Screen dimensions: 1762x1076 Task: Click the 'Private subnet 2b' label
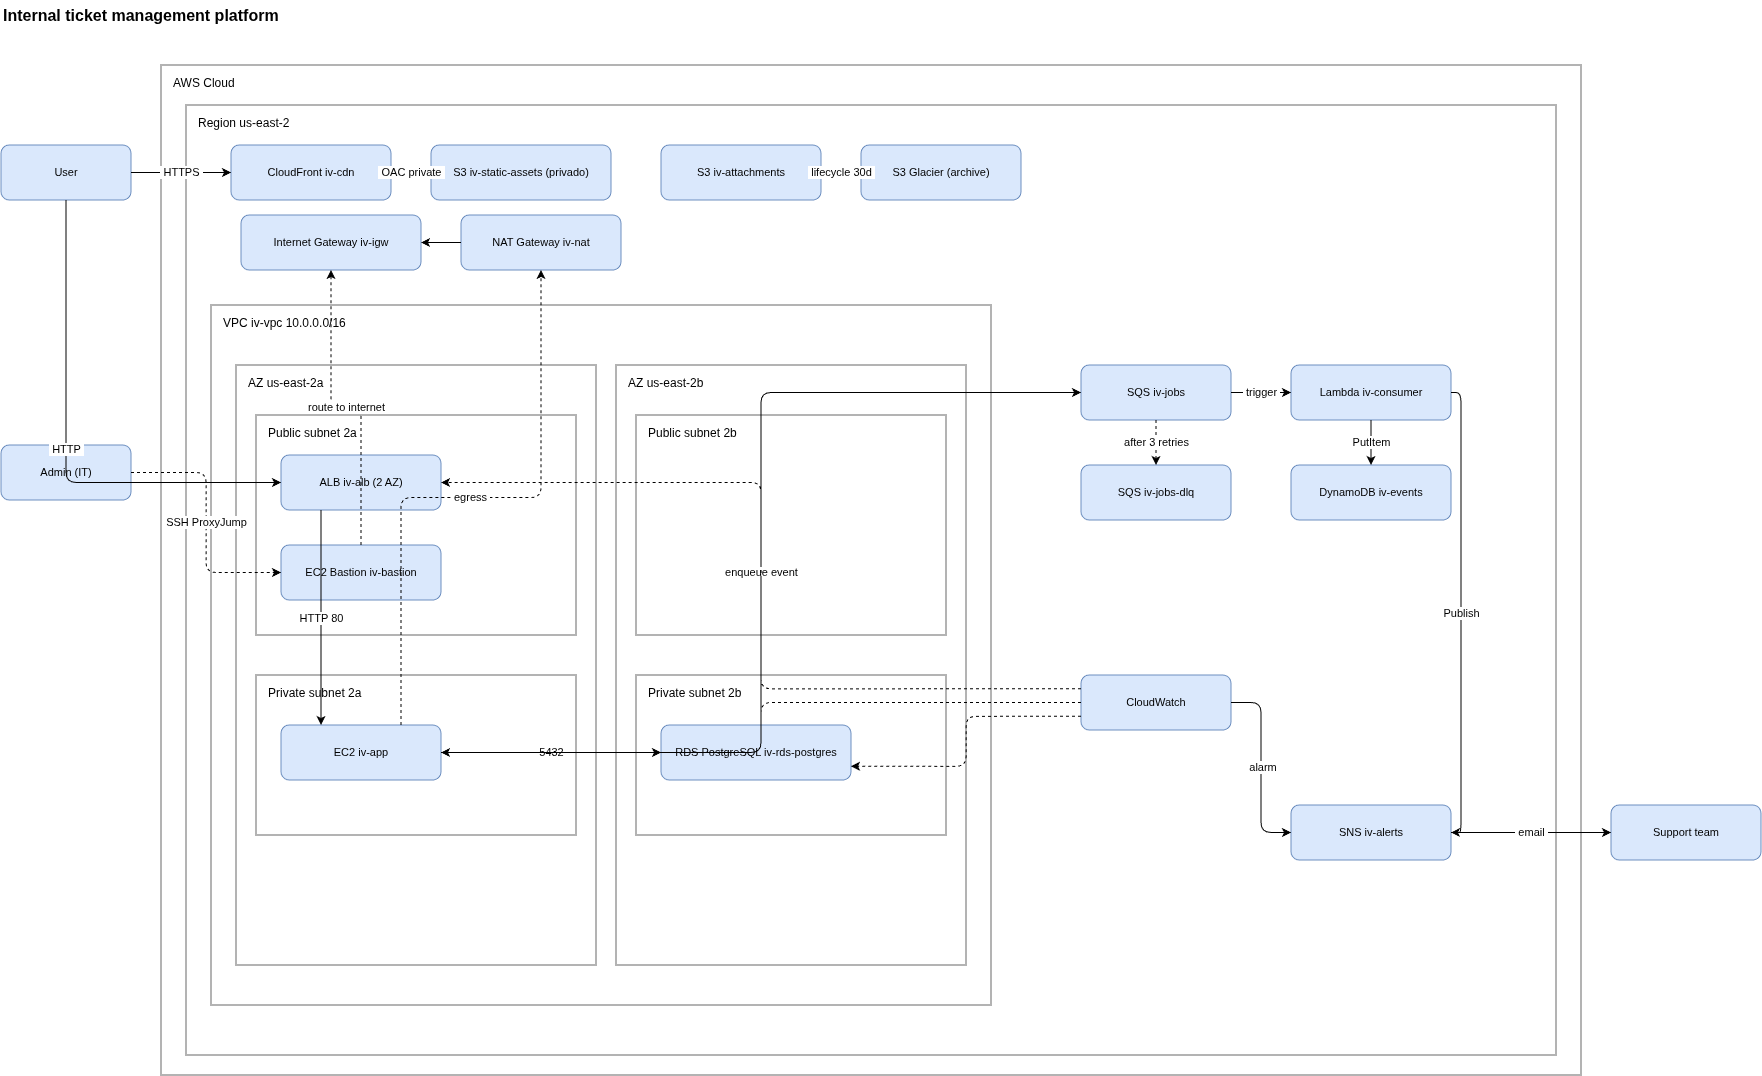pyautogui.click(x=695, y=693)
